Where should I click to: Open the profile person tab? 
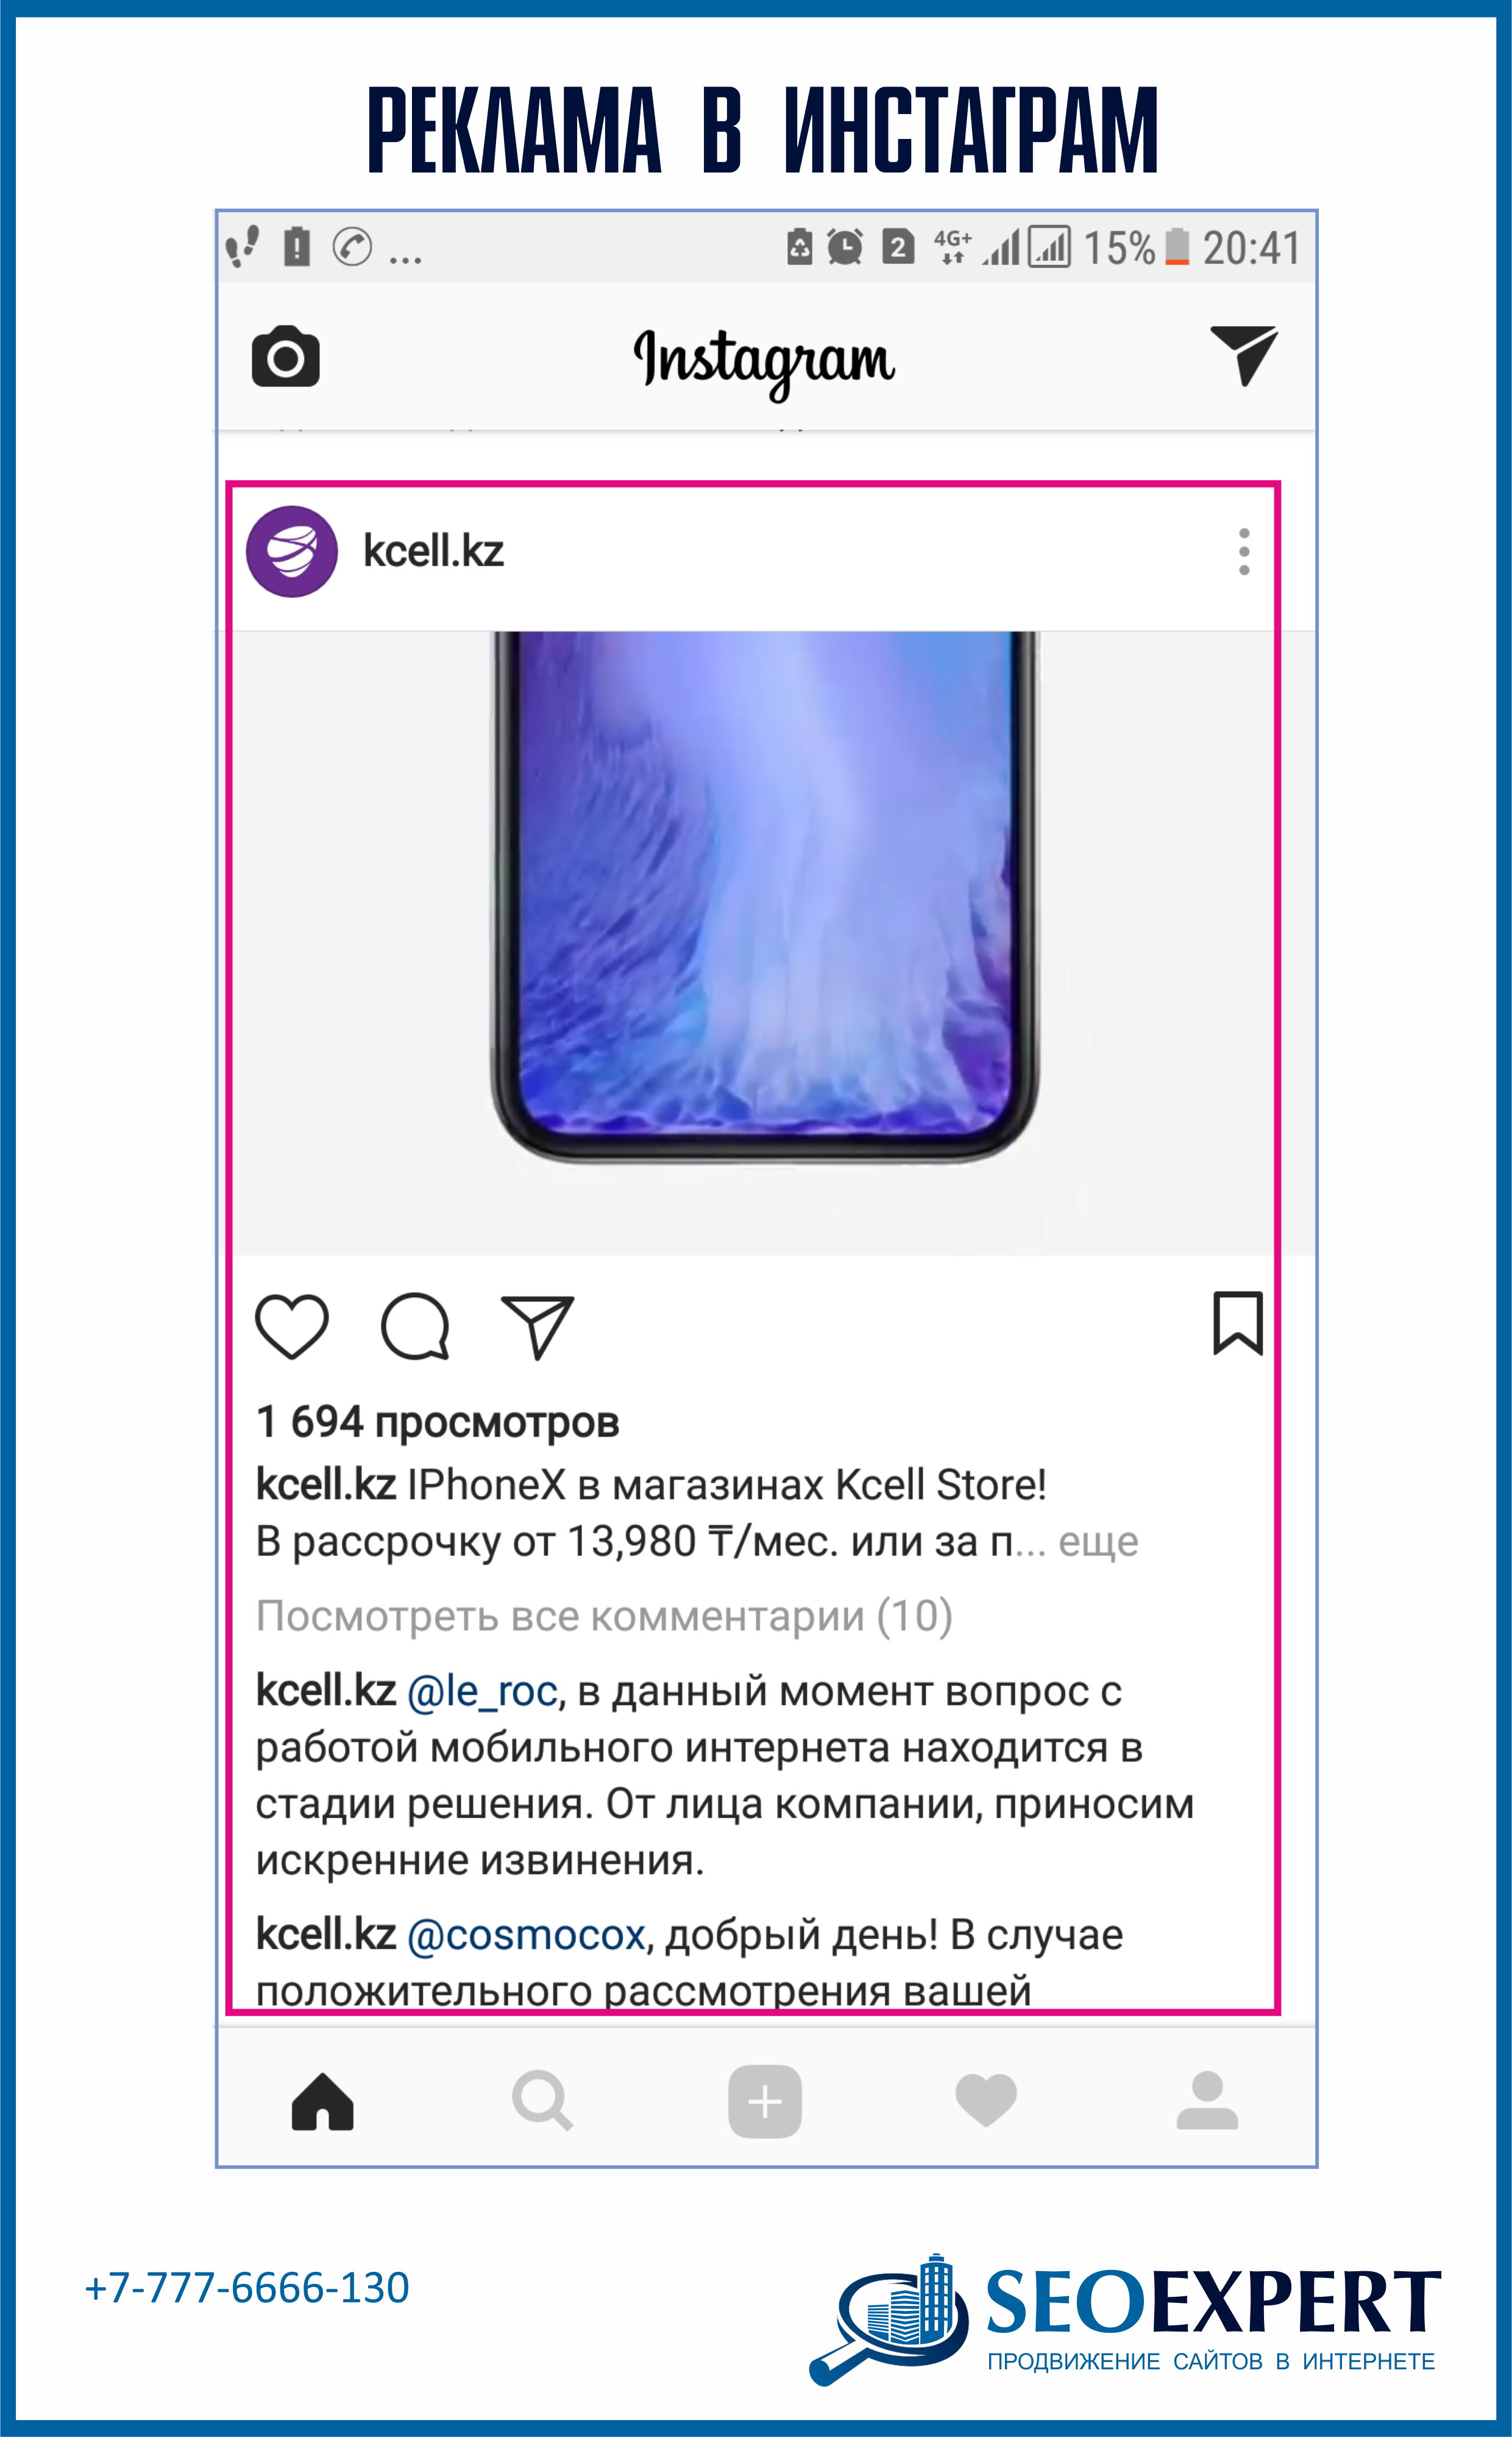point(1207,2100)
